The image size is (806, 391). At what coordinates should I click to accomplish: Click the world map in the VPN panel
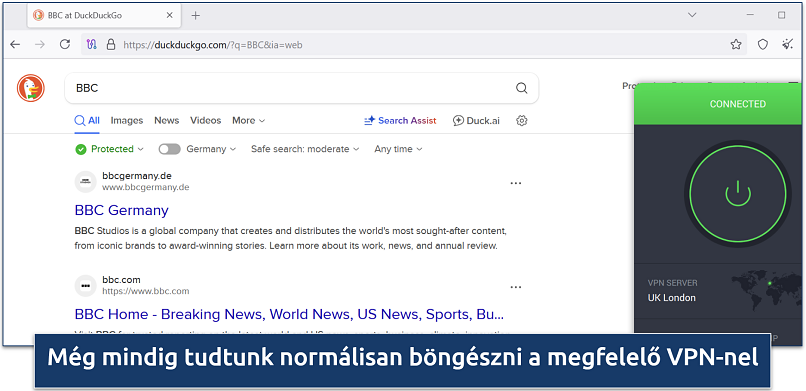click(766, 289)
